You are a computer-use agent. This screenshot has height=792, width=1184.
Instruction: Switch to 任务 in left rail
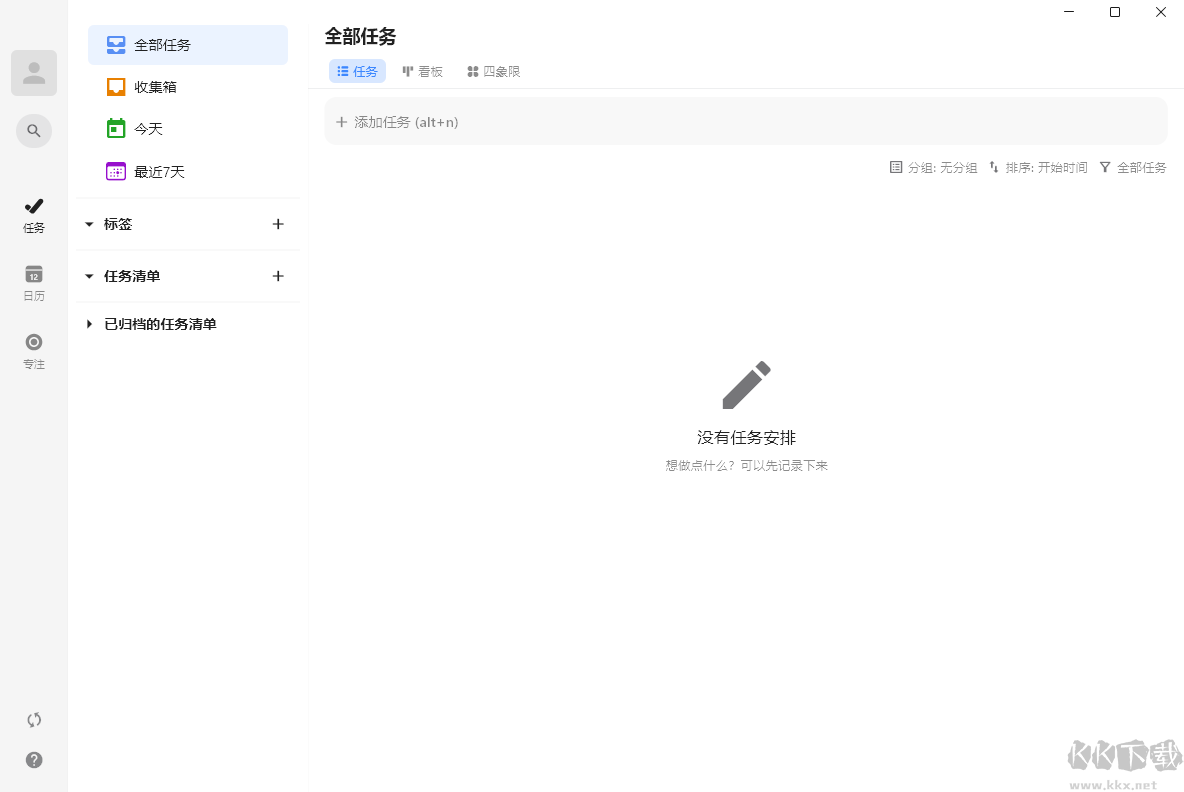34,215
